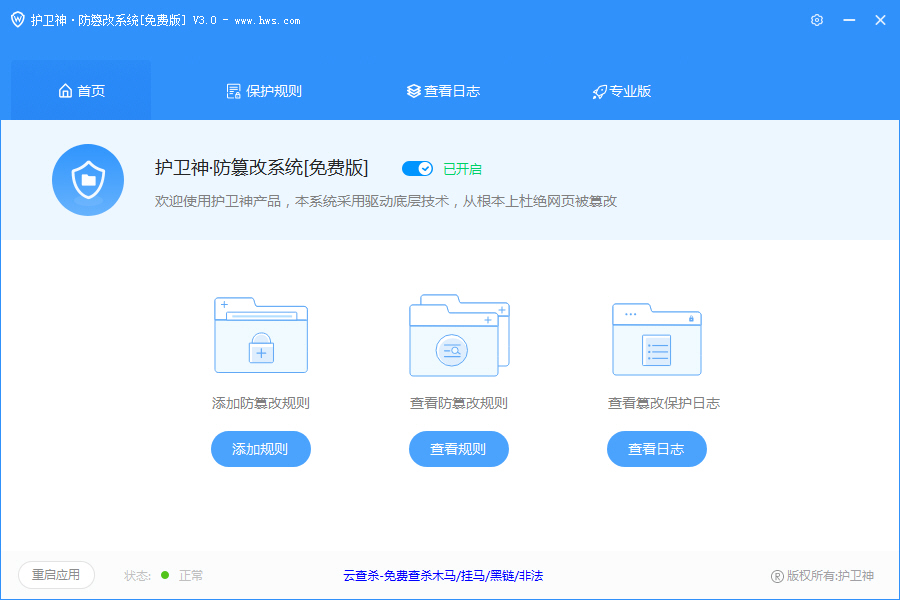The image size is (900, 600).
Task: Click the 添加防篡改规则 folder lock icon
Action: tap(261, 335)
